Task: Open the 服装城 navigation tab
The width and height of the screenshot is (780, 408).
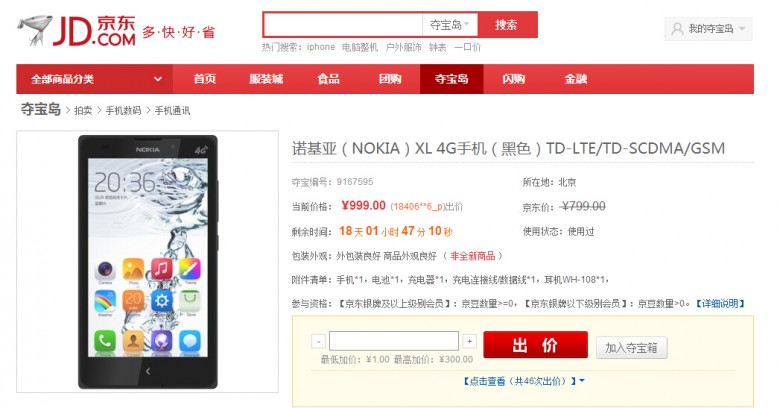Action: pos(266,79)
